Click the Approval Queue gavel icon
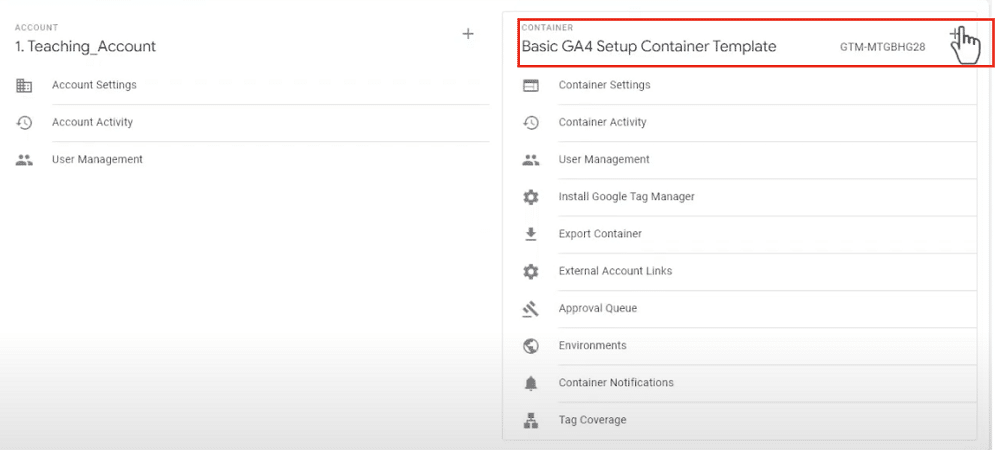1000x450 pixels. tap(531, 308)
